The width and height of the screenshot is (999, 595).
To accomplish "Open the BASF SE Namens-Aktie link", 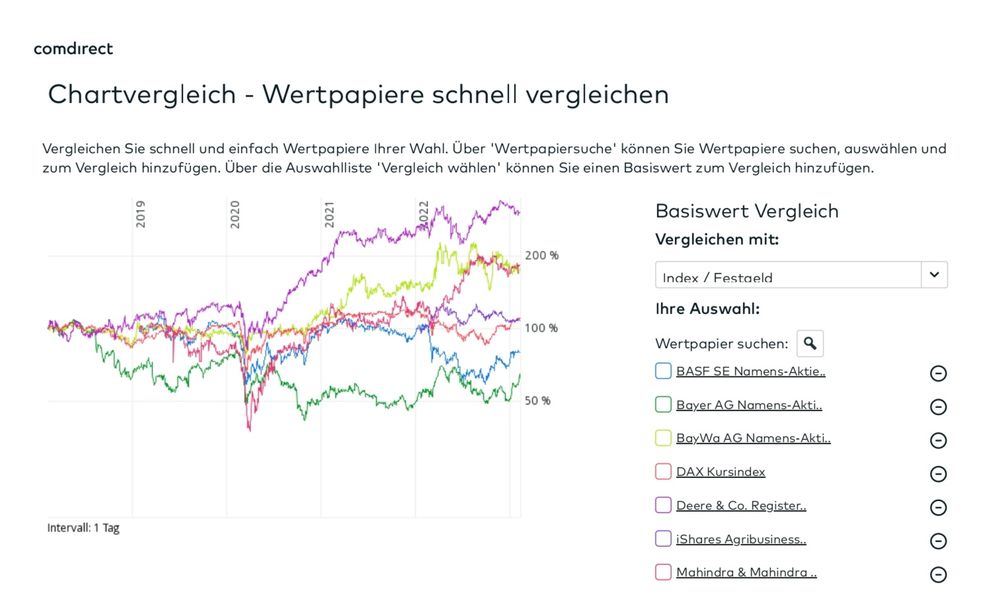I will click(749, 371).
